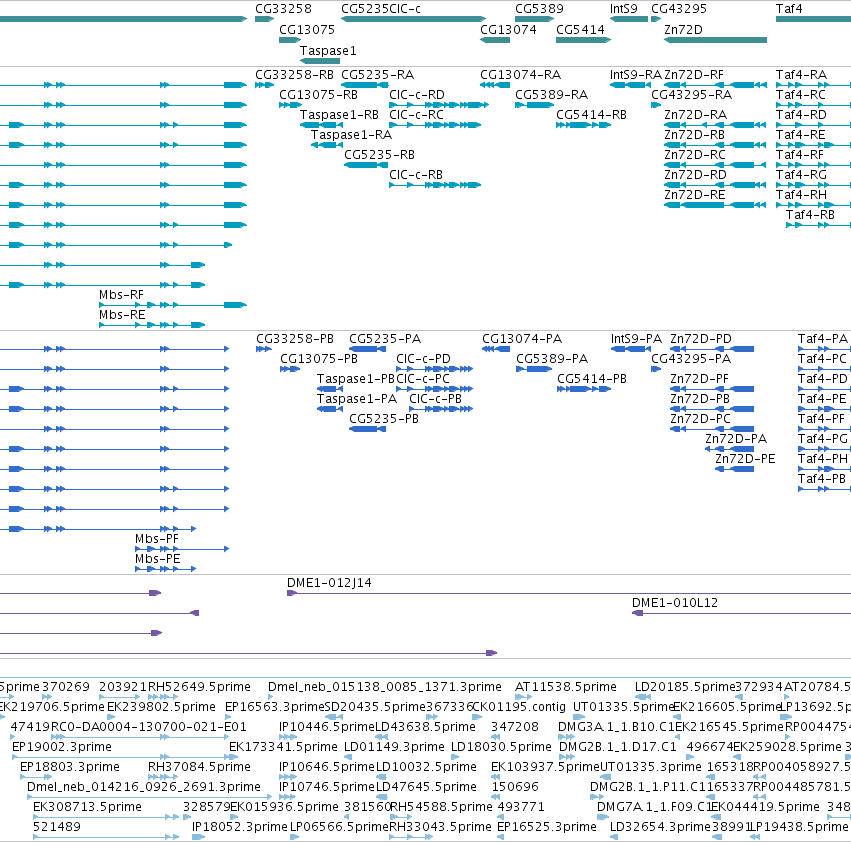The width and height of the screenshot is (851, 842).
Task: Click the CIC-c-RD transcript
Action: [439, 105]
